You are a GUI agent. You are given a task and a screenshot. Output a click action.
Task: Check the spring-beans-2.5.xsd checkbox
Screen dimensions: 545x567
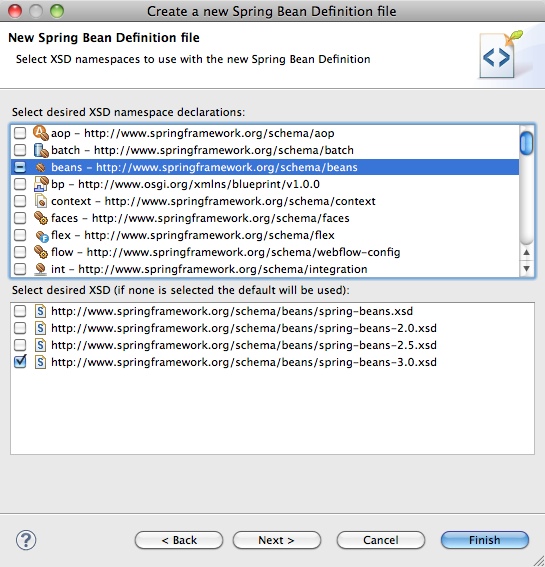pyautogui.click(x=20, y=345)
